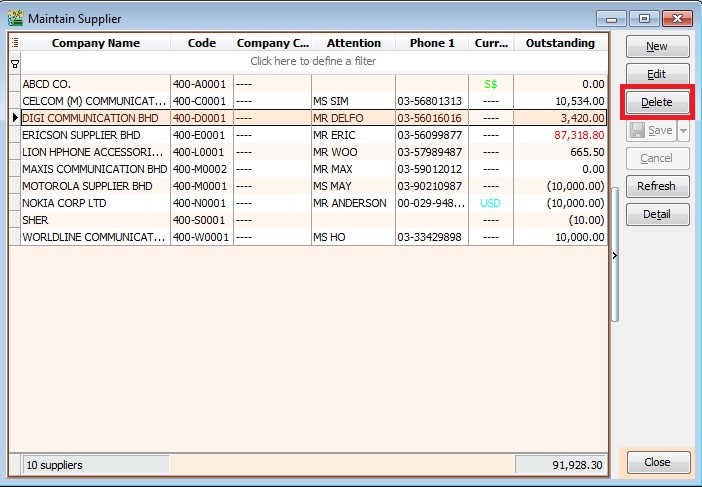The height and width of the screenshot is (487, 702).
Task: Close the supplier window via Close button
Action: 656,462
